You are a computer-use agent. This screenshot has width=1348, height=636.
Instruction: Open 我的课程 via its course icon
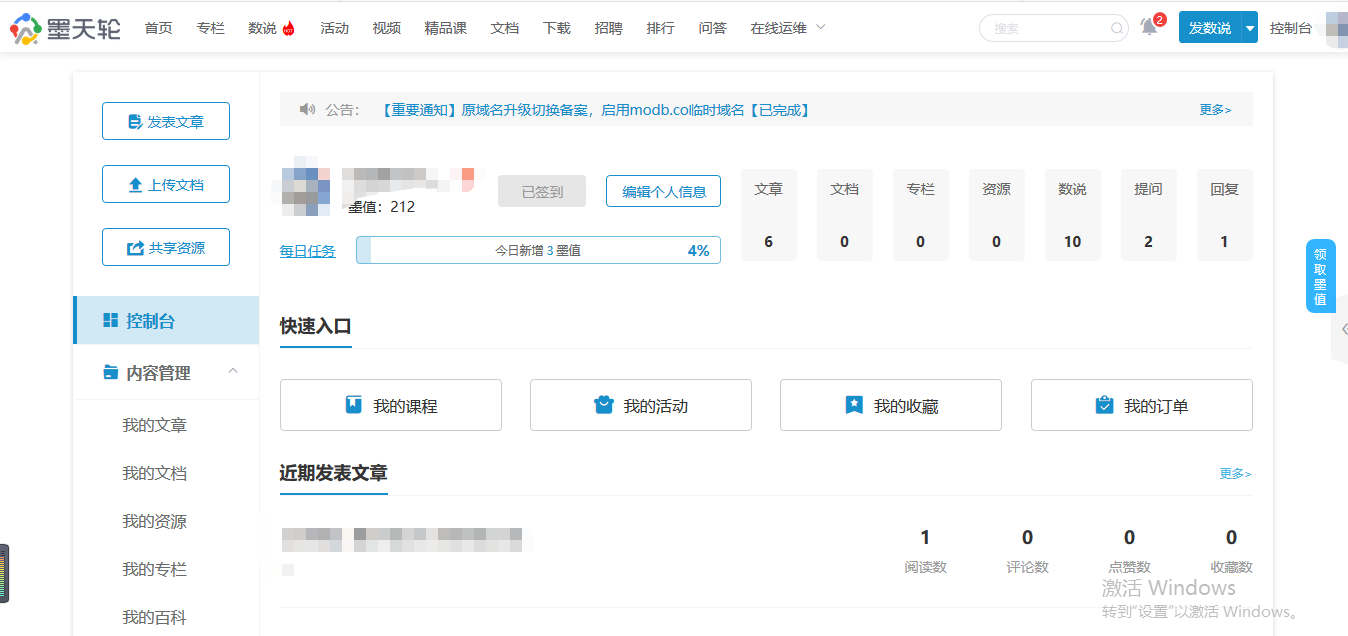(x=352, y=404)
